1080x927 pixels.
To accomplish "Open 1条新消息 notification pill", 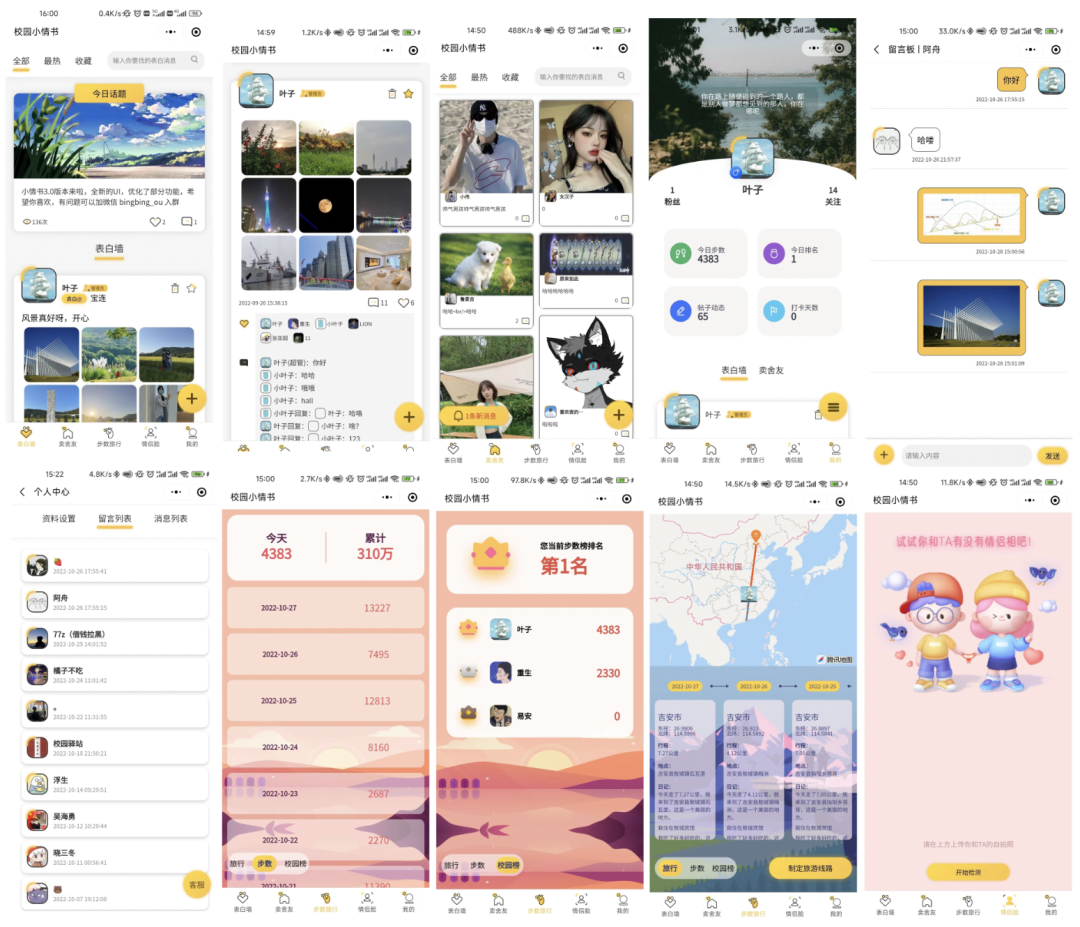I will pos(475,416).
